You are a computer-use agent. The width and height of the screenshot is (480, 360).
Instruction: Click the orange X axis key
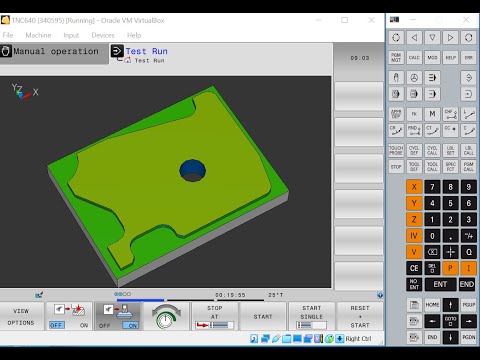(414, 187)
